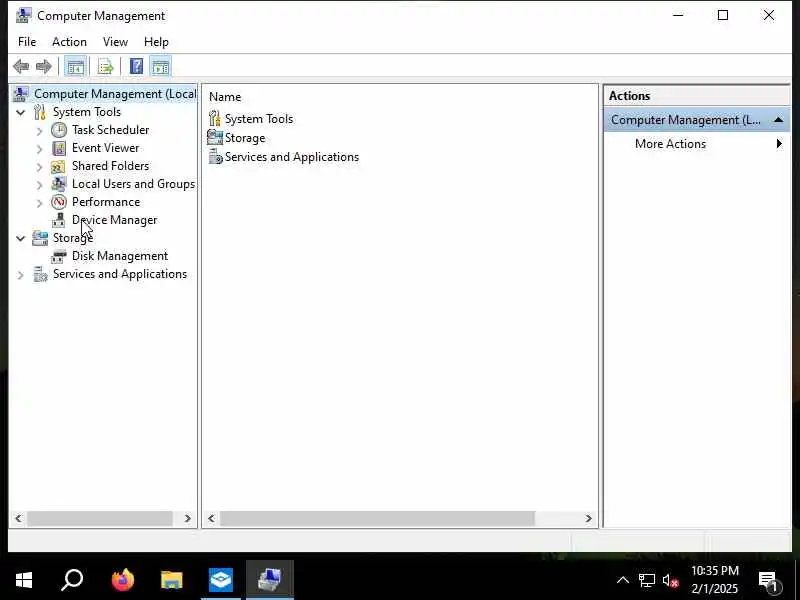800x600 pixels.
Task: Click the Disk Management drive icon
Action: click(59, 256)
